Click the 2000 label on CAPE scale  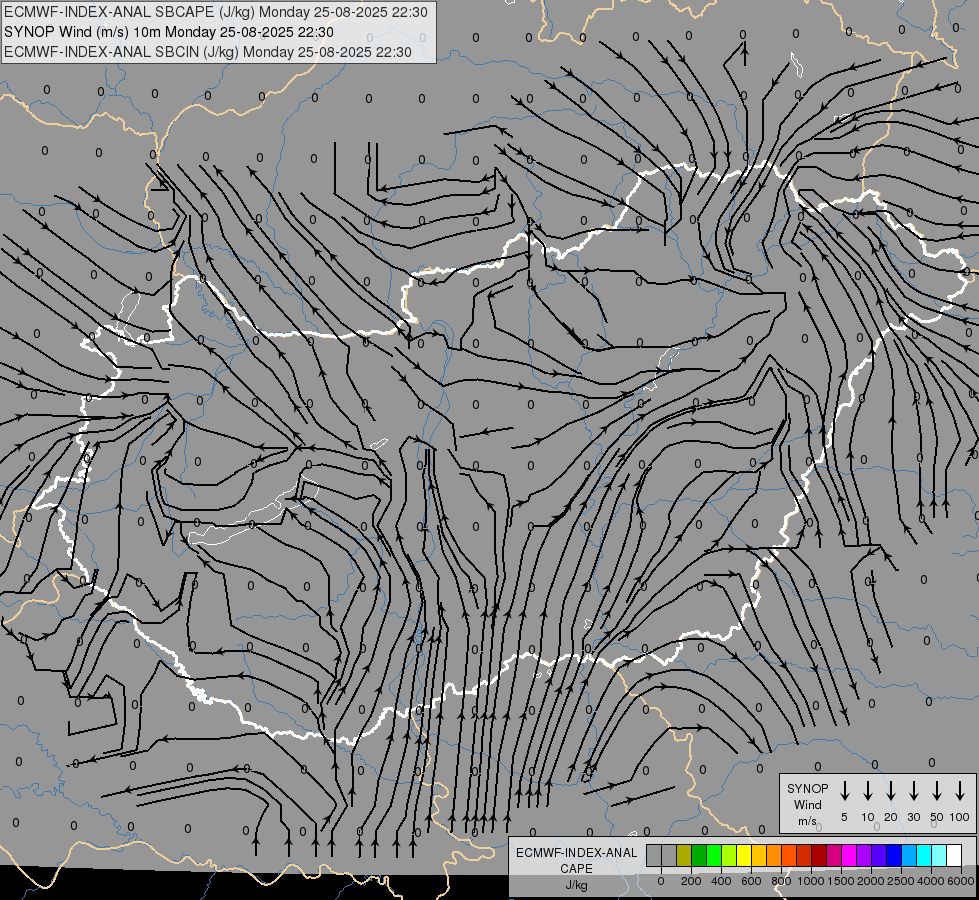(870, 881)
